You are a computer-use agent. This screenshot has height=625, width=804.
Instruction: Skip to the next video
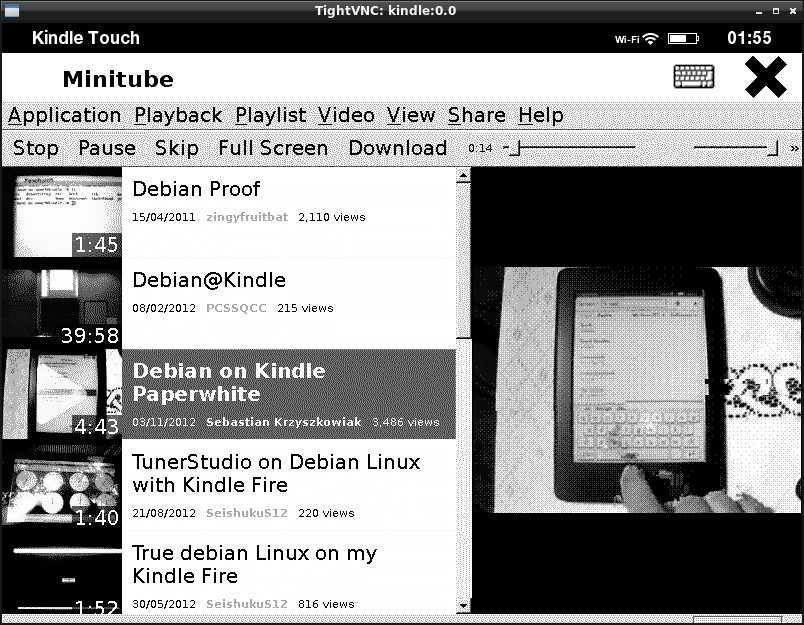[177, 148]
